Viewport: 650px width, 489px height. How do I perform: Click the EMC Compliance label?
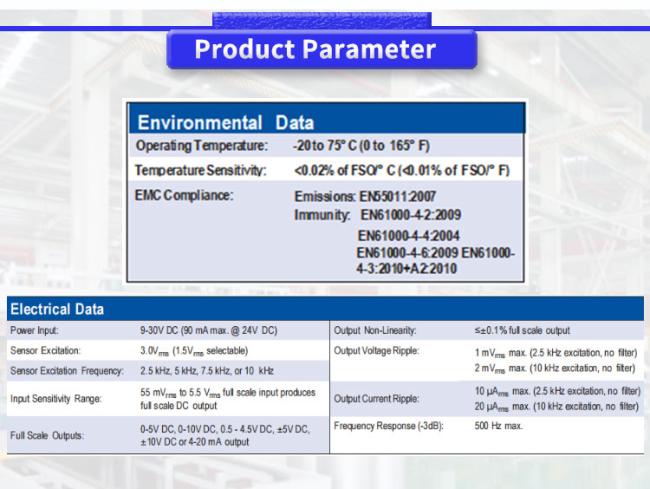point(185,194)
